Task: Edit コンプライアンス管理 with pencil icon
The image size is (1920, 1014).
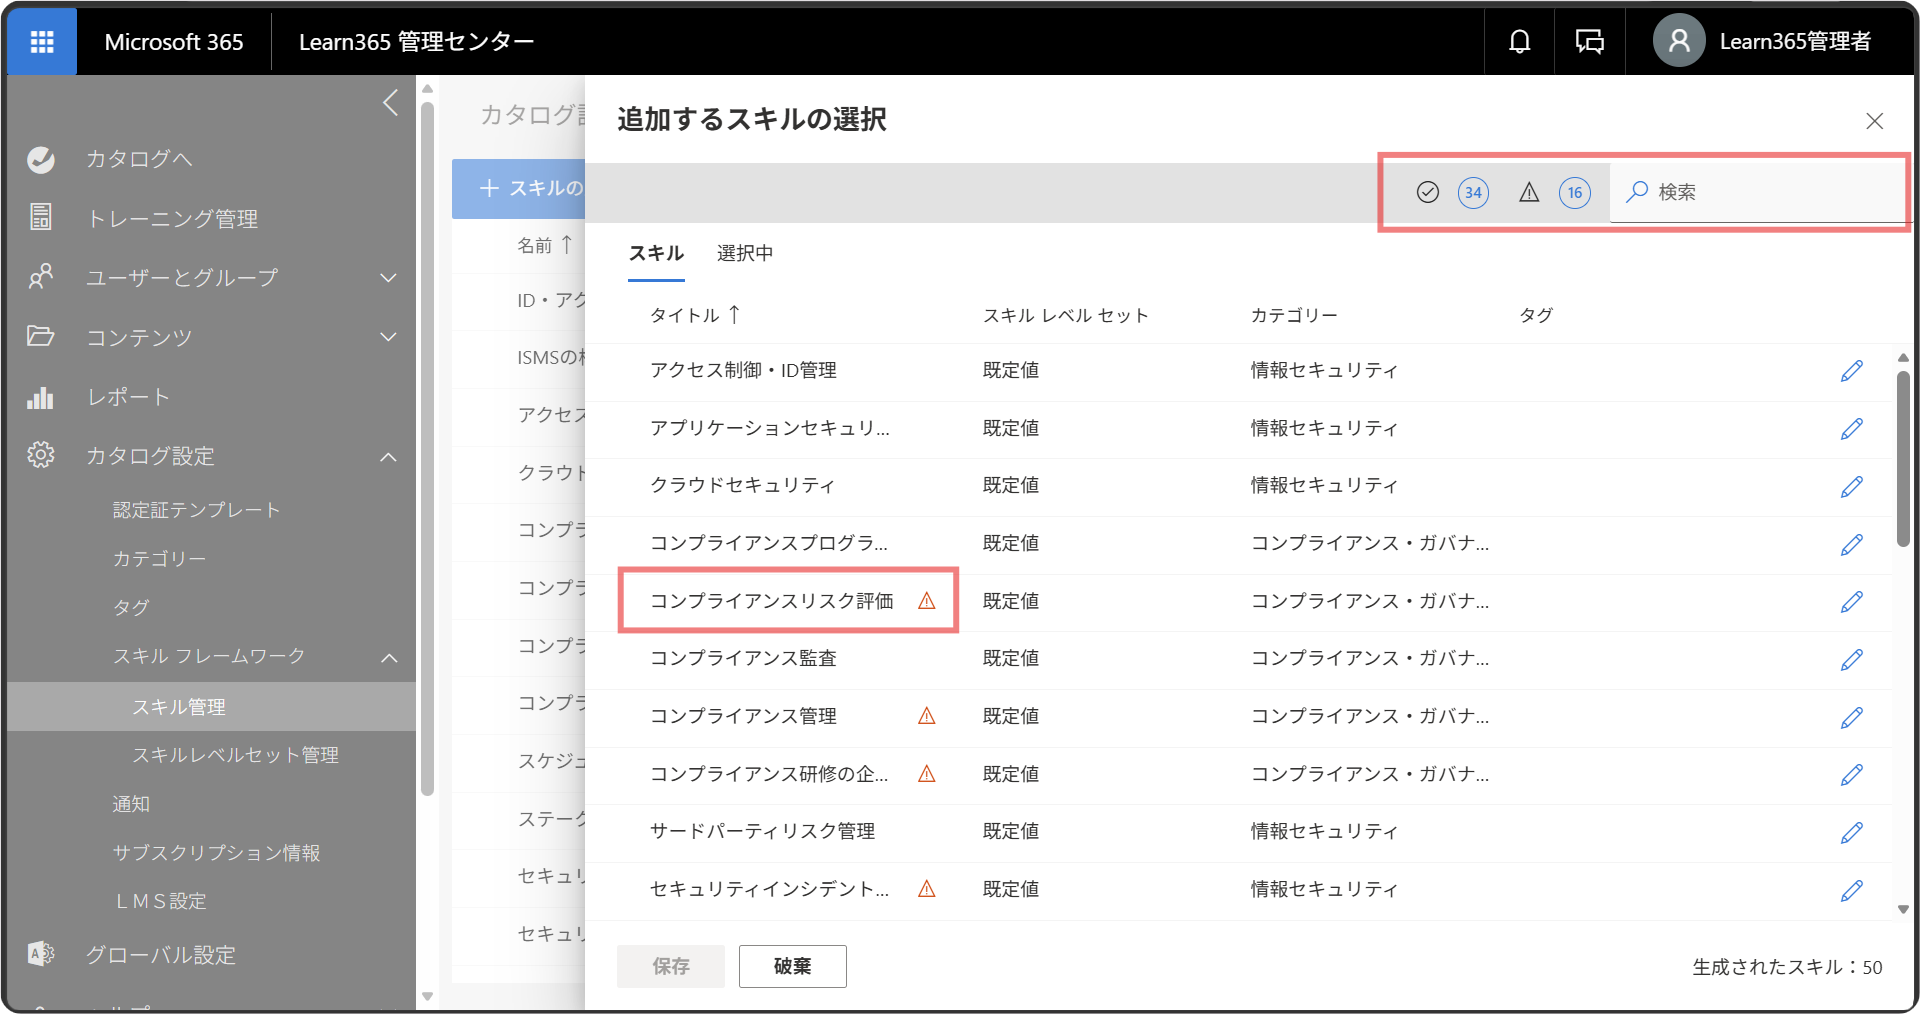Action: click(1851, 717)
